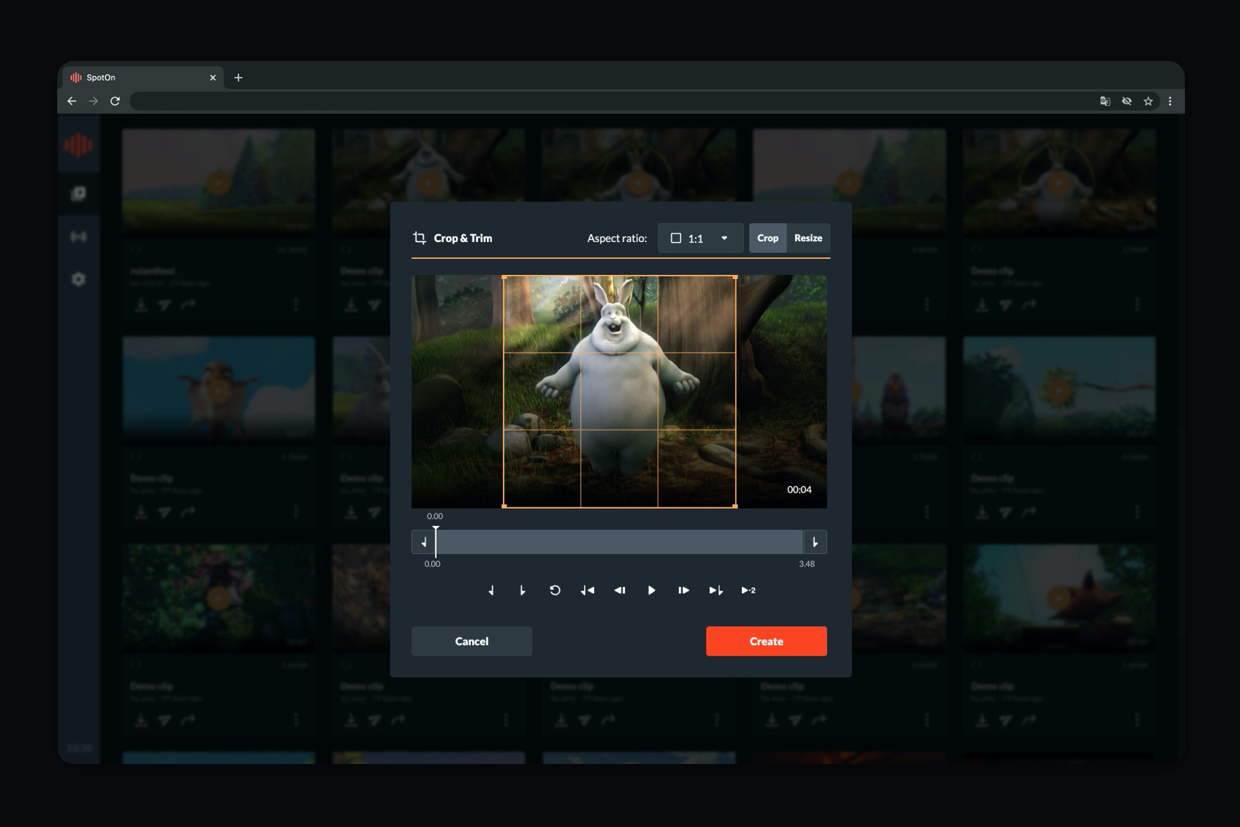Switch to Crop mode
Image resolution: width=1240 pixels, height=827 pixels.
[767, 238]
